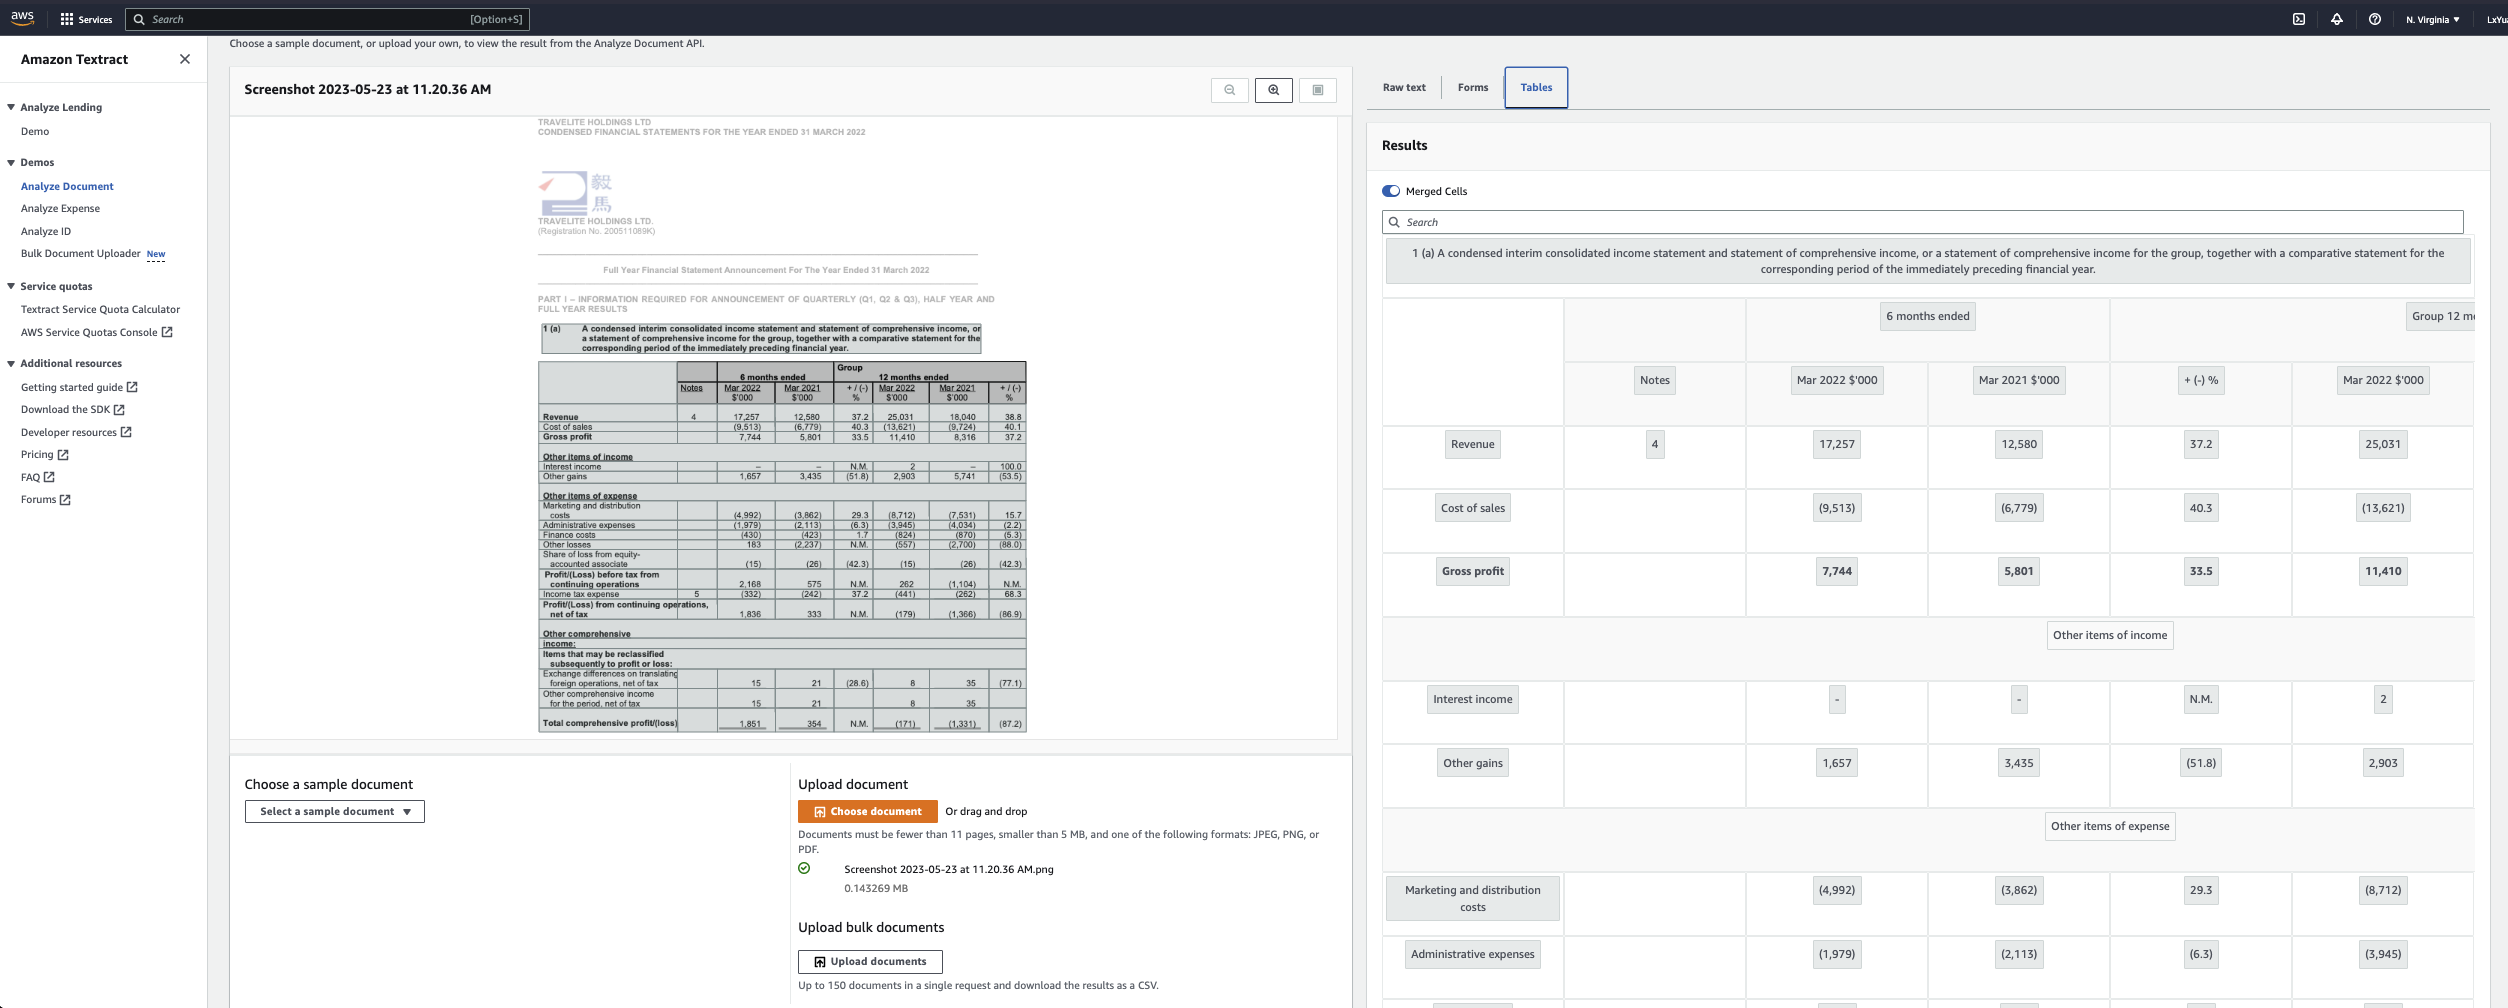The height and width of the screenshot is (1008, 2508).
Task: Open the help question mark menu
Action: click(x=2375, y=19)
